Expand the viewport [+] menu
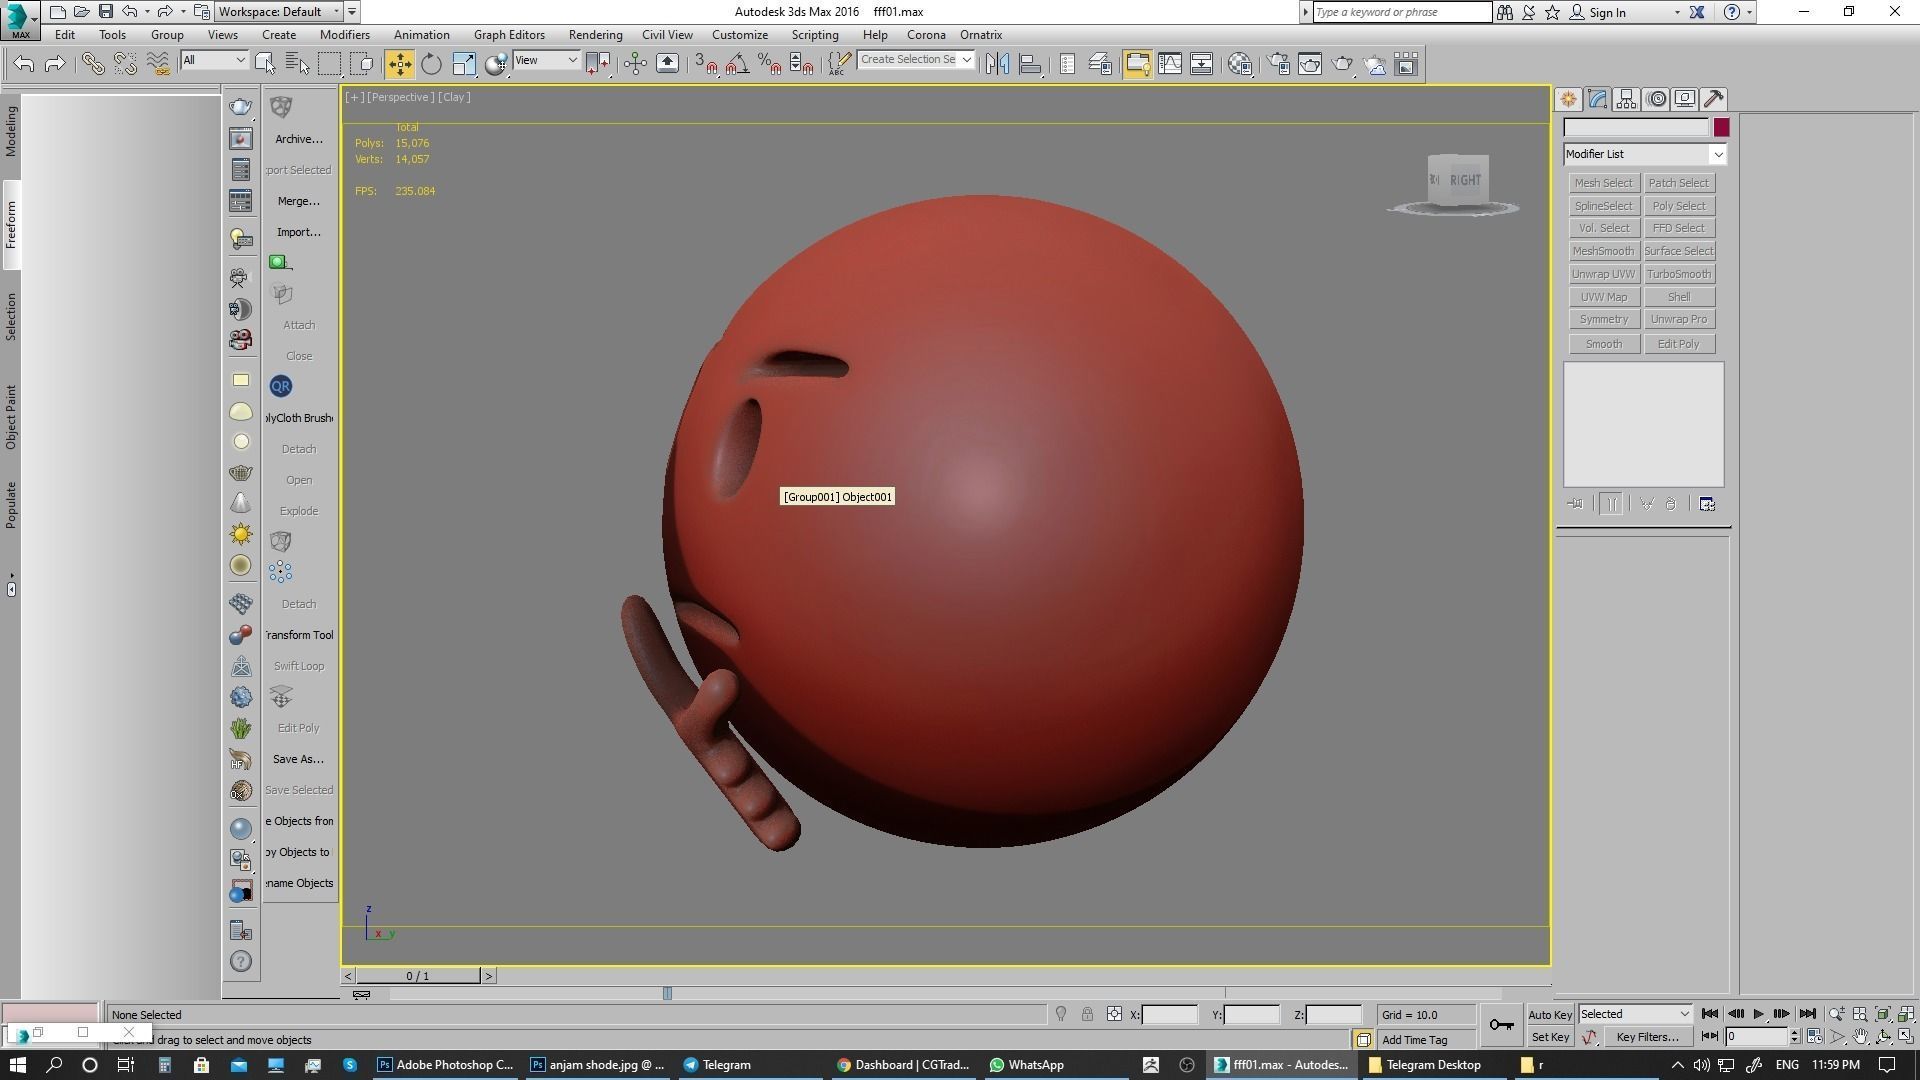 [354, 97]
